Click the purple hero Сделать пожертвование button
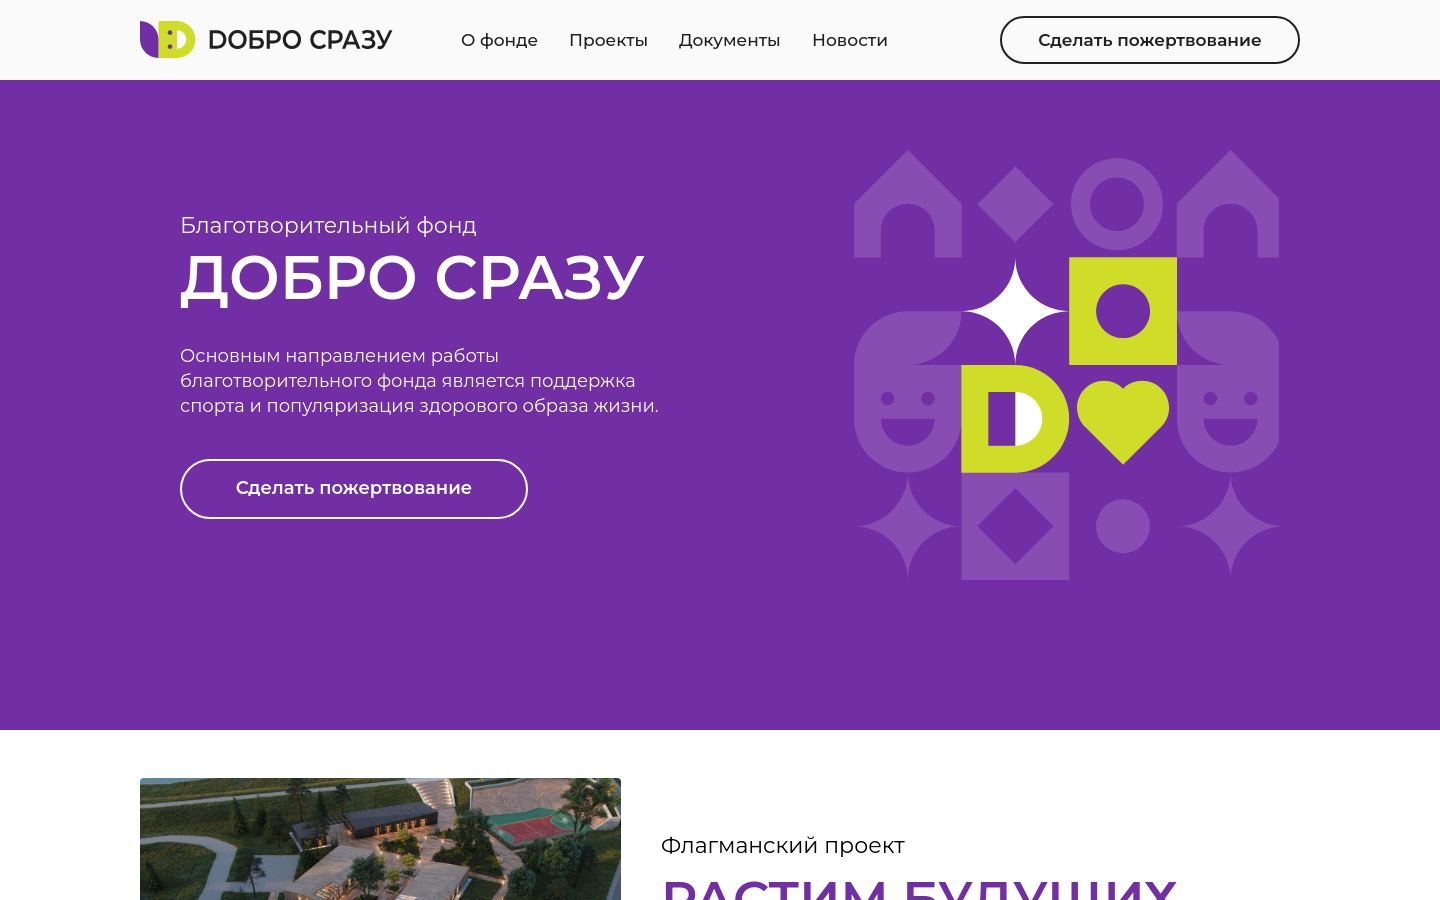Screen dimensions: 1440x900 tap(353, 489)
